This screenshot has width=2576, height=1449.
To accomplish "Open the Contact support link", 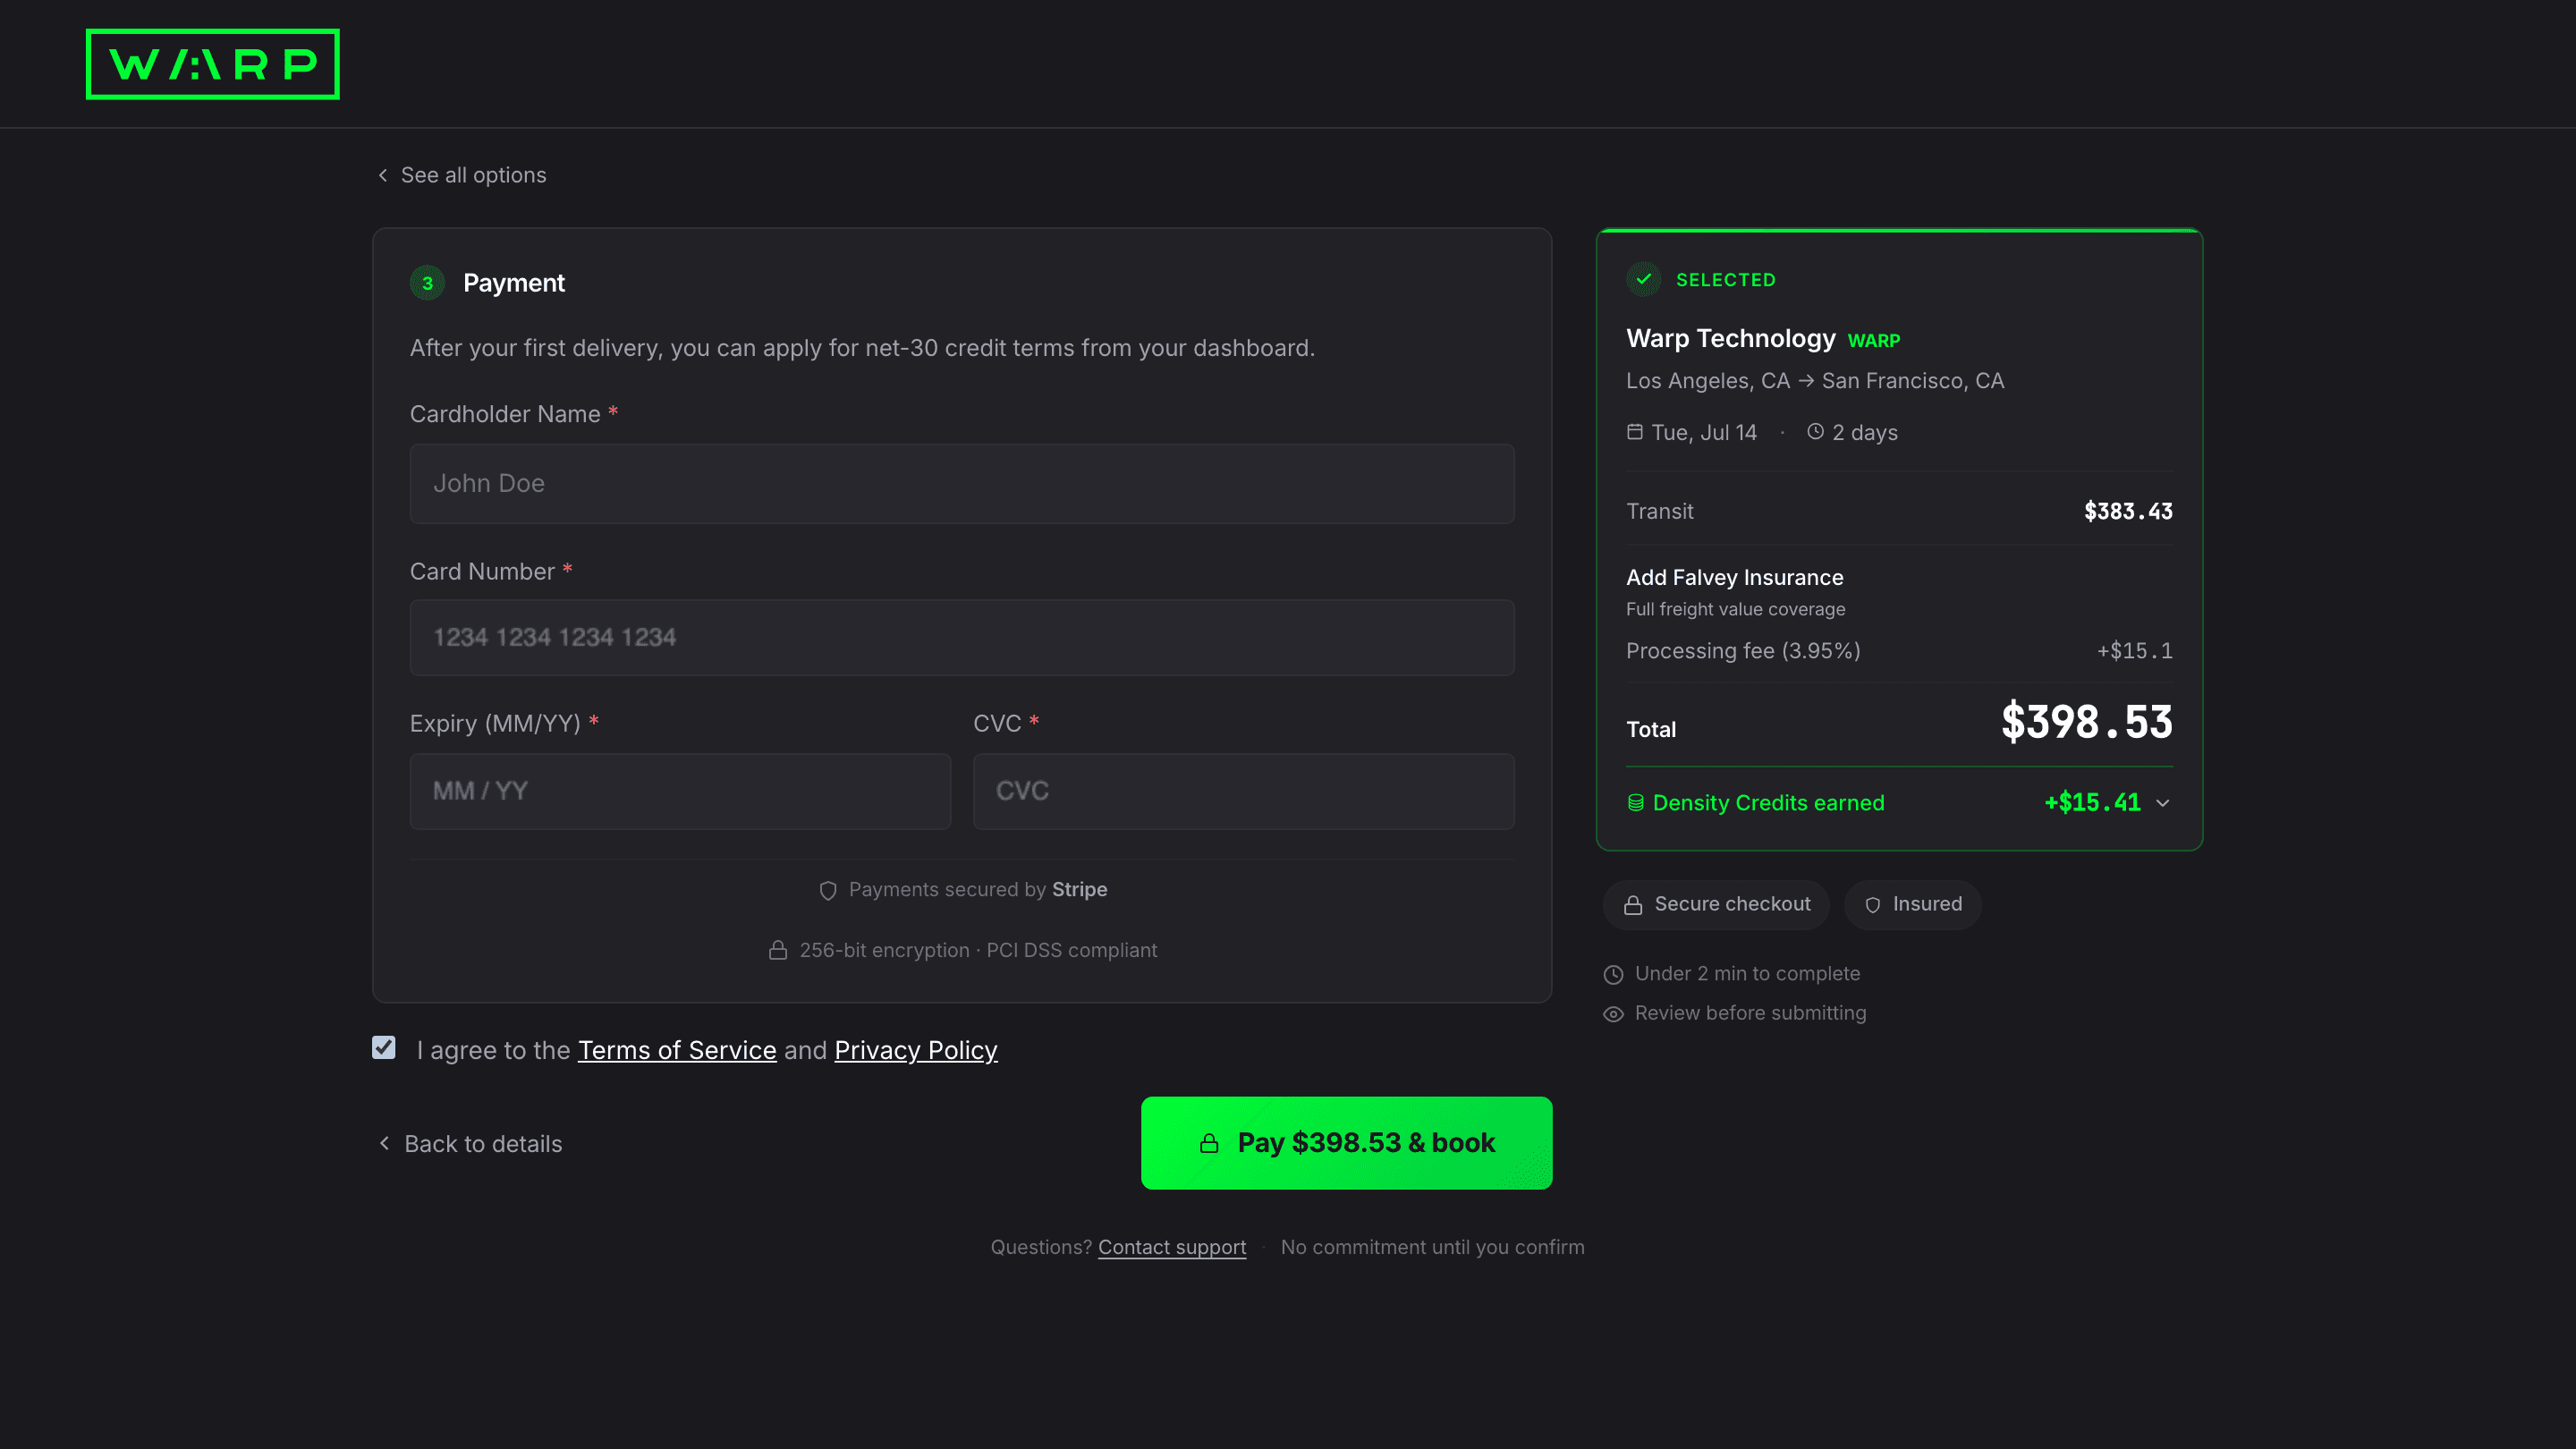I will (x=1172, y=1247).
